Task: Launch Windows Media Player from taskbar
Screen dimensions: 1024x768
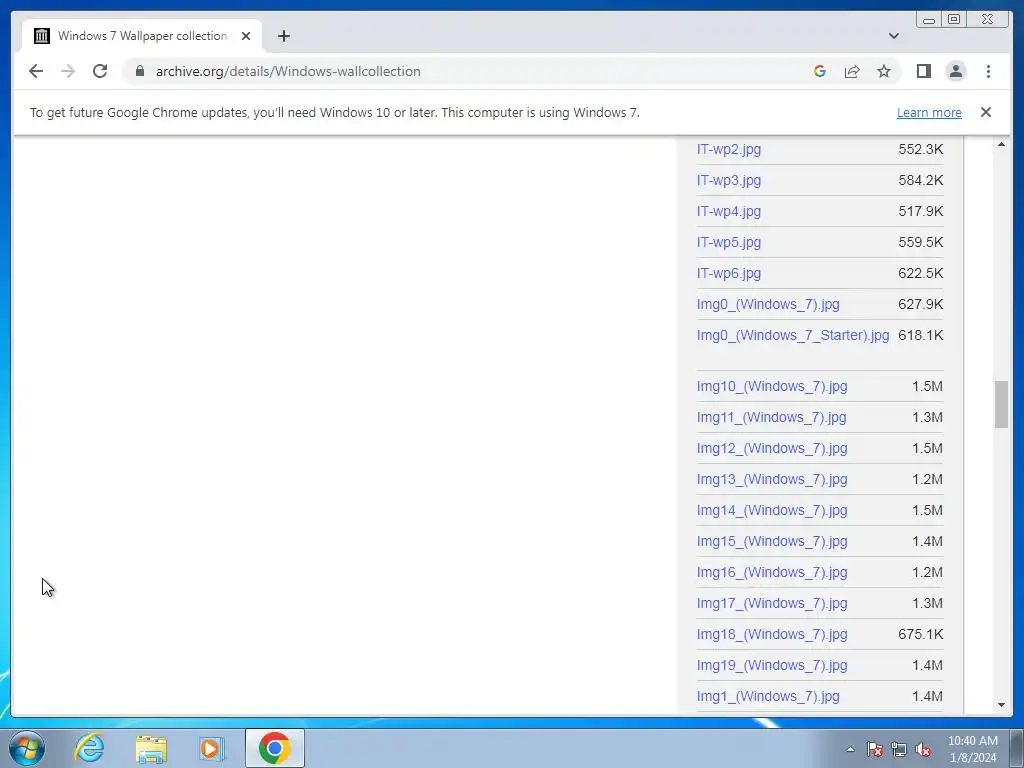Action: click(212, 748)
